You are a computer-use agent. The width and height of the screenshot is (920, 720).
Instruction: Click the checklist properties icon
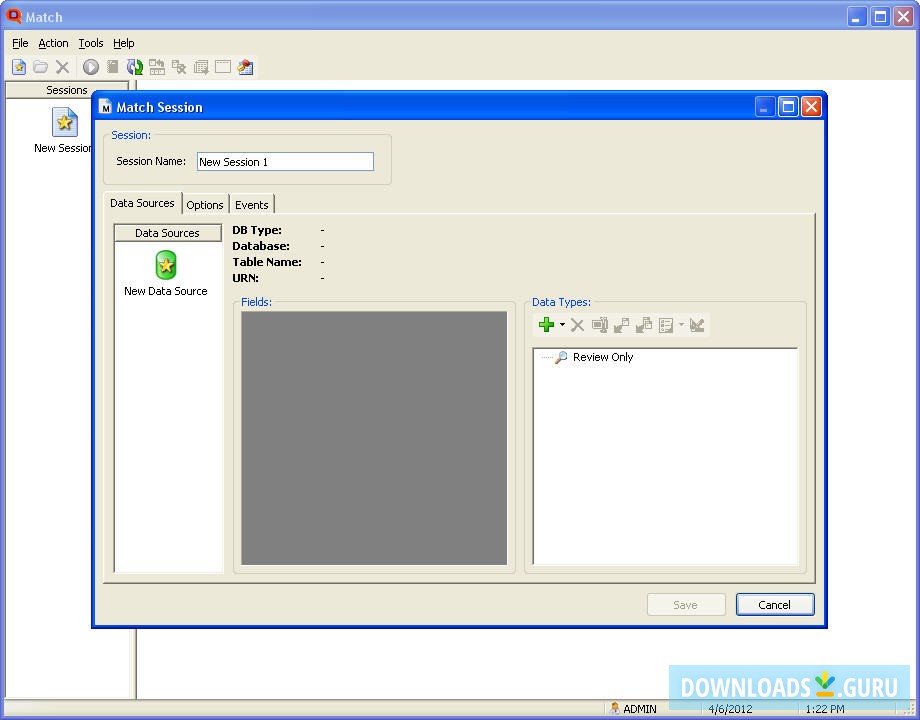click(666, 325)
